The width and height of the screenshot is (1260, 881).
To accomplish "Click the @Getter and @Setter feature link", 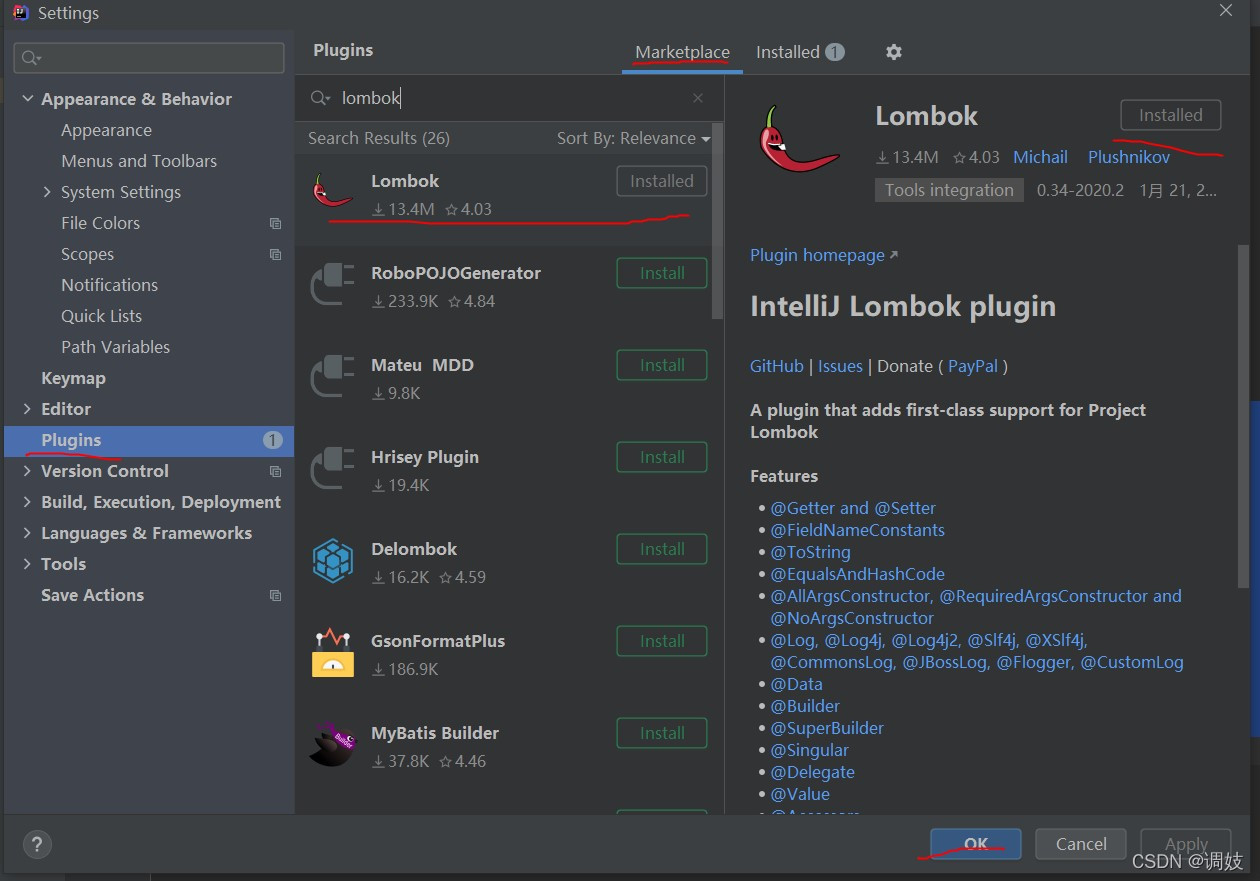I will tap(853, 508).
